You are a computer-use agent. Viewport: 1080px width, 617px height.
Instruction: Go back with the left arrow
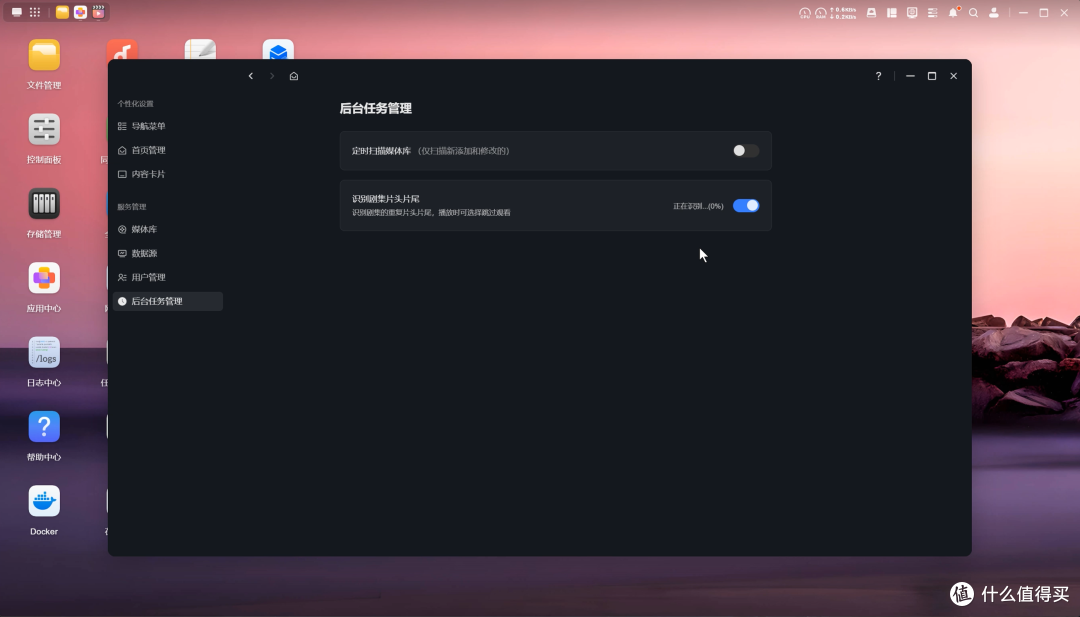(x=251, y=76)
